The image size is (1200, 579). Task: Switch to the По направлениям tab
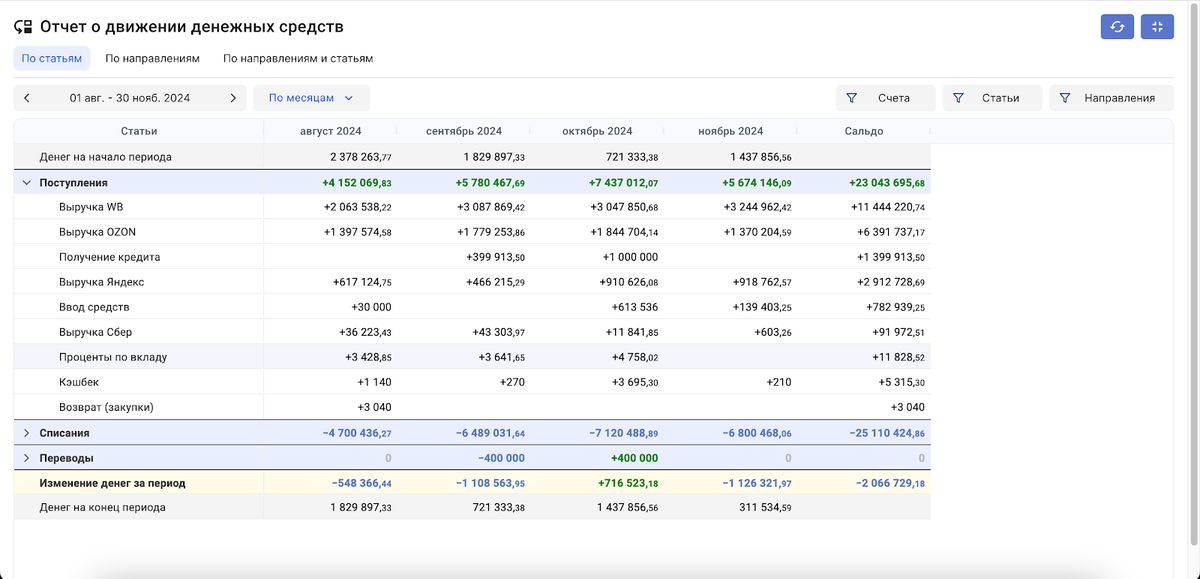pos(152,58)
